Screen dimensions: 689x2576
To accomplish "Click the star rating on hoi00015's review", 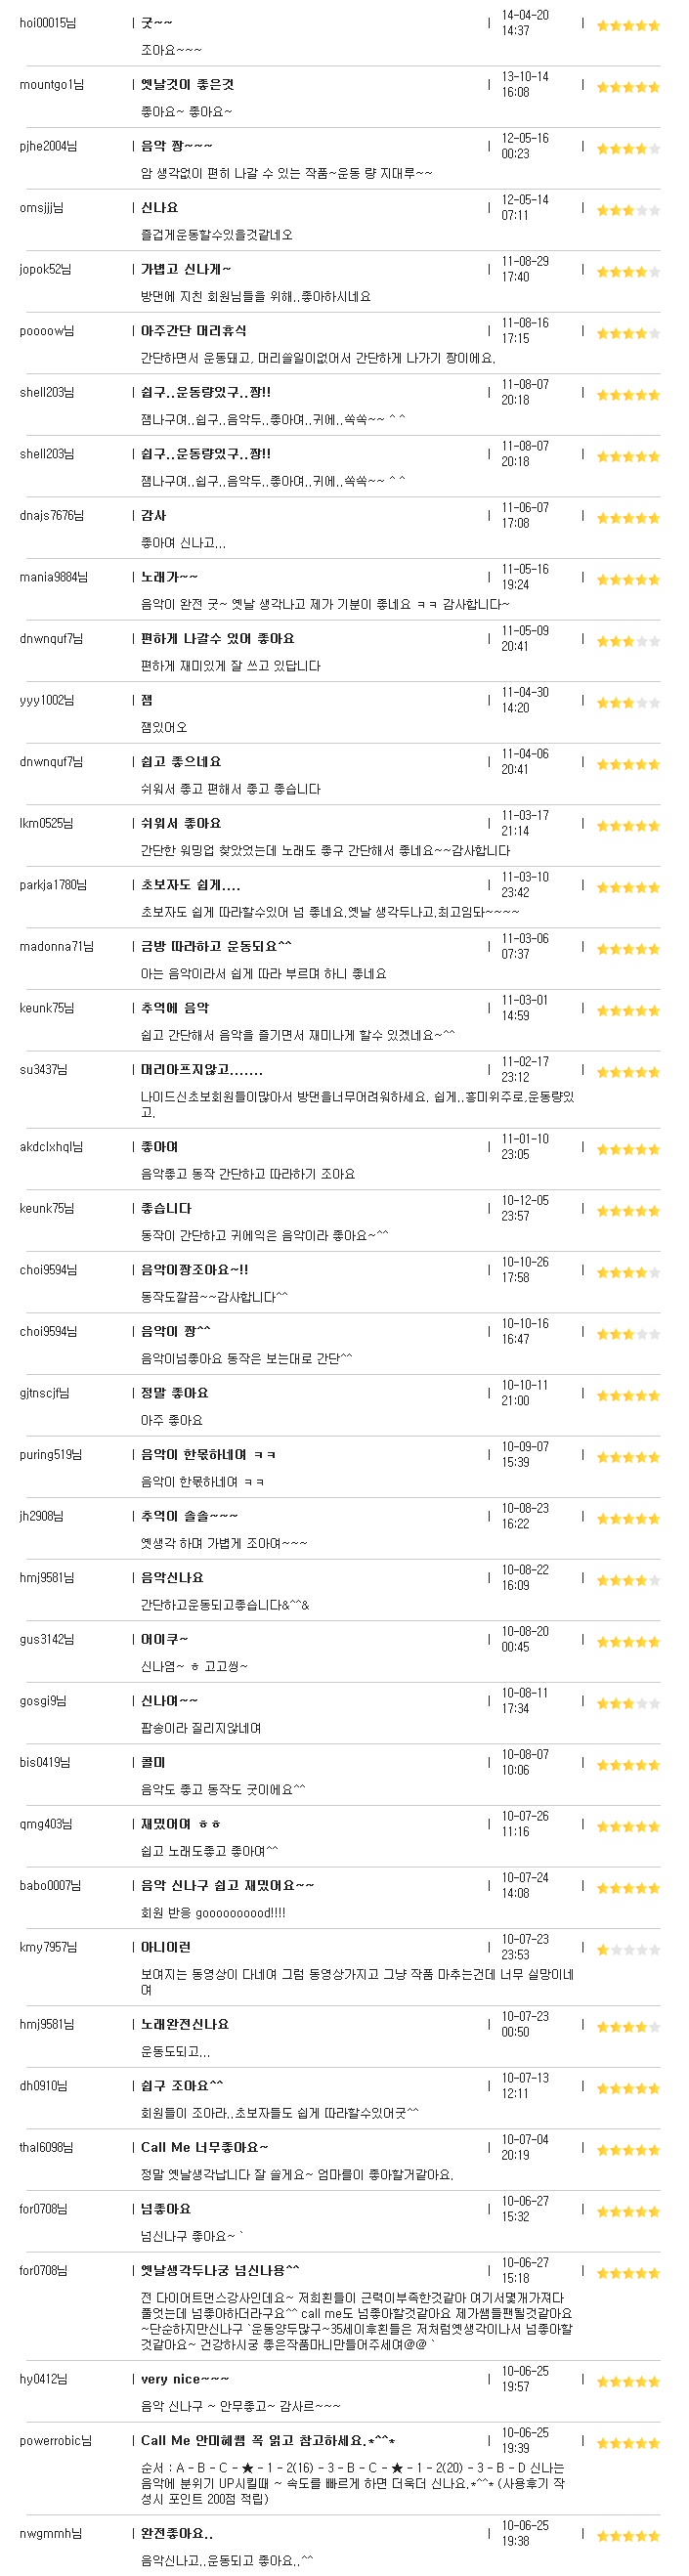I will click(628, 26).
